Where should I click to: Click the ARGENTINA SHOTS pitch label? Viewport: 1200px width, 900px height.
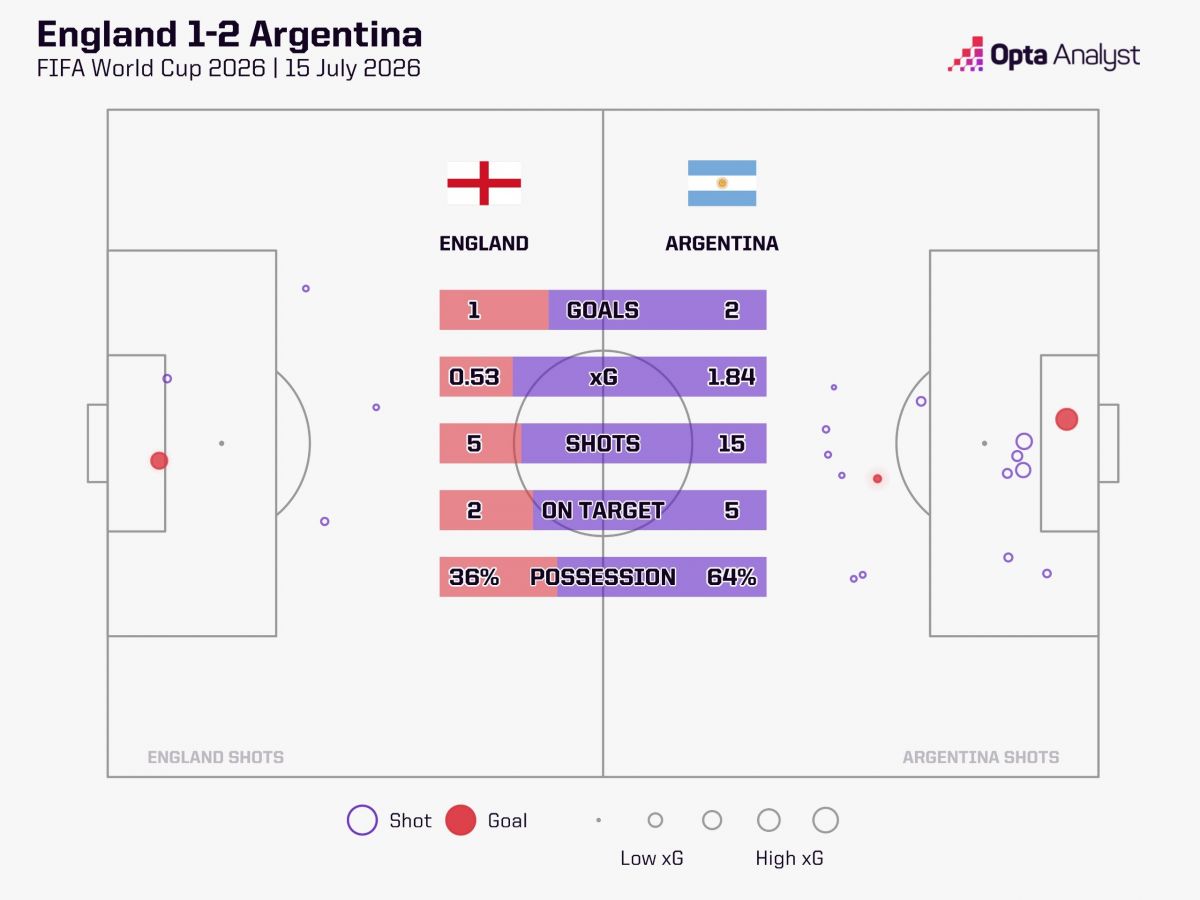[x=981, y=757]
